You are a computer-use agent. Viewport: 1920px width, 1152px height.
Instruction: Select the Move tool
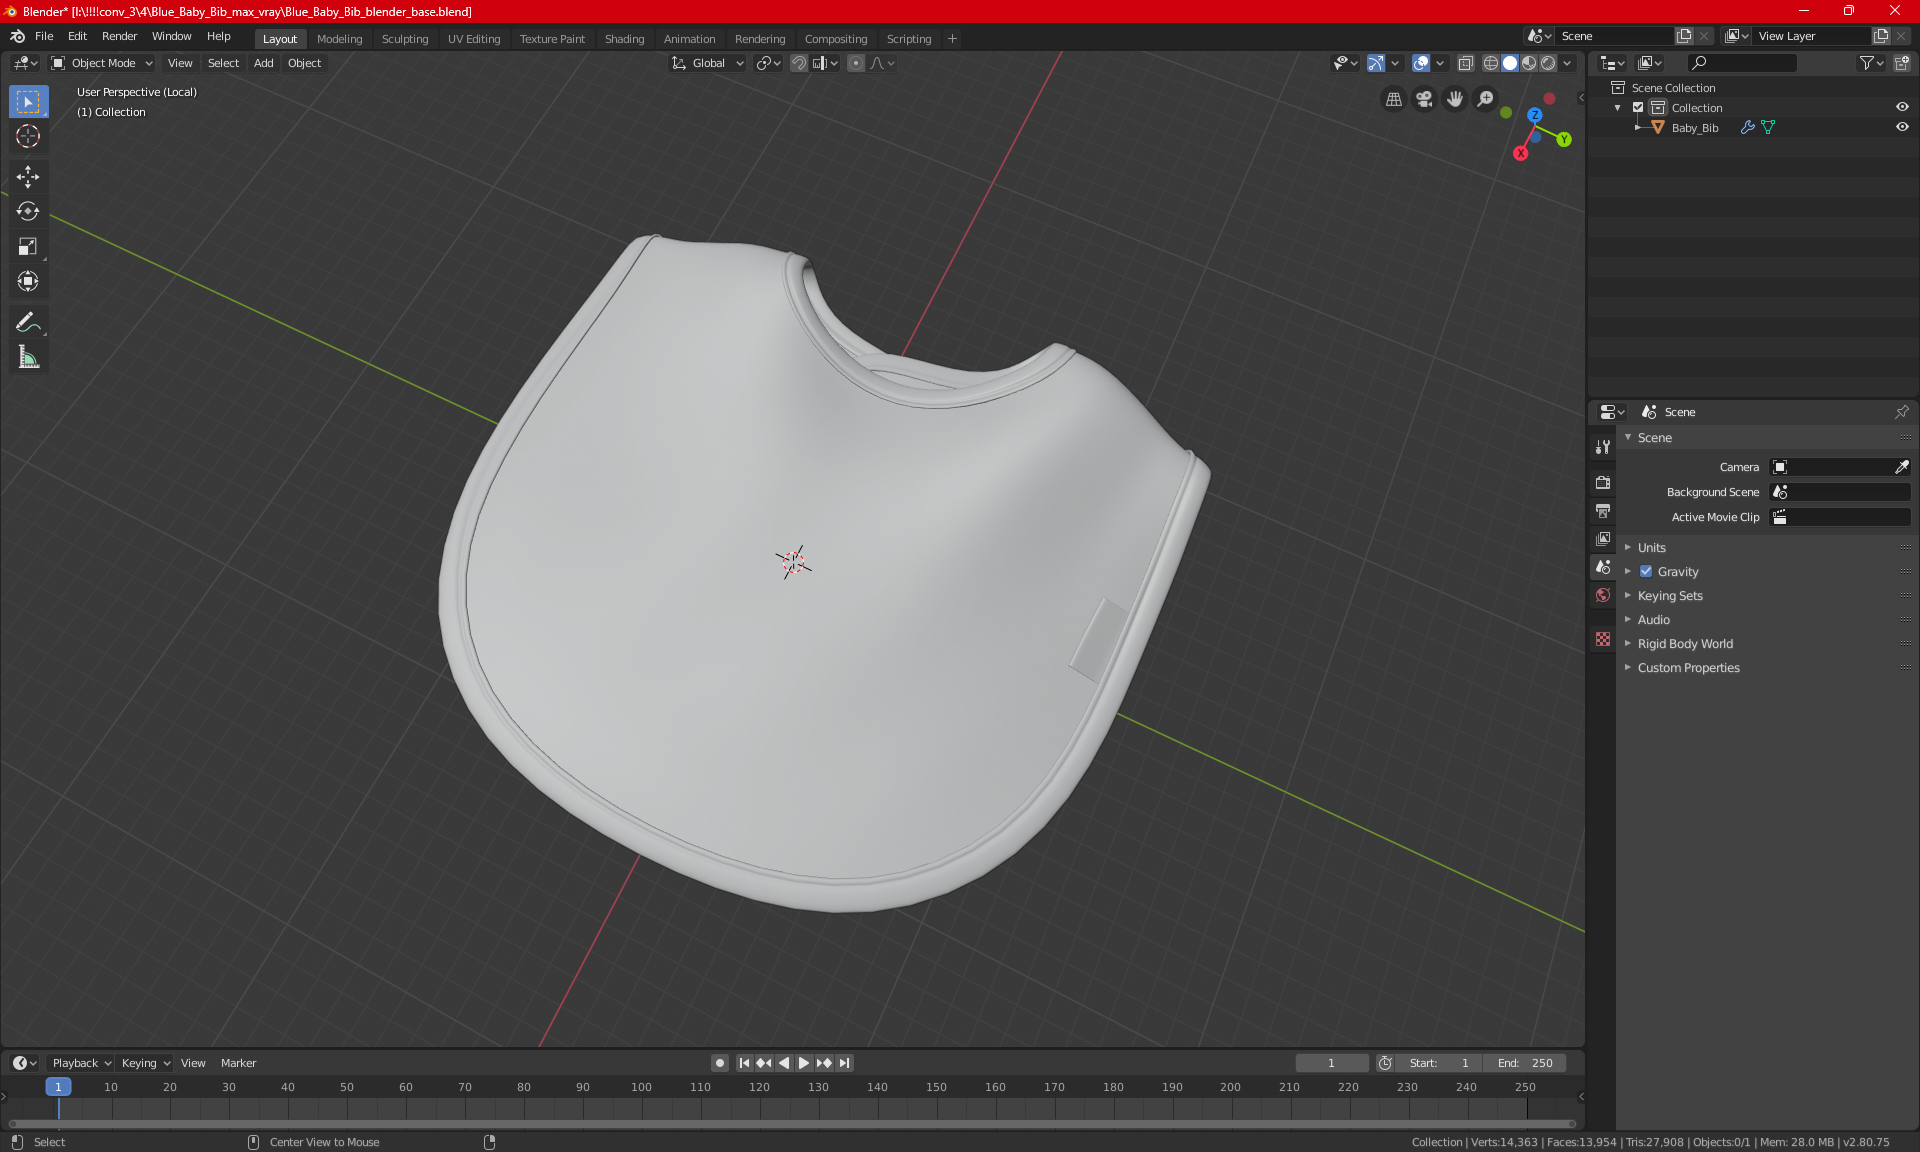(x=28, y=177)
